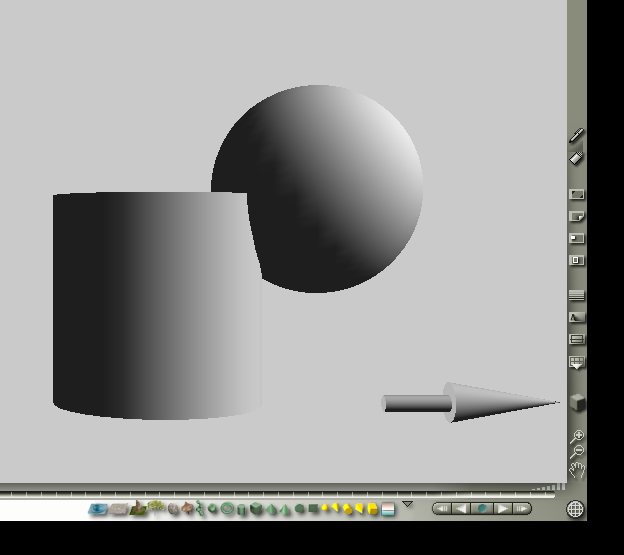
Task: Insert a 2D picture object
Action: (x=388, y=509)
